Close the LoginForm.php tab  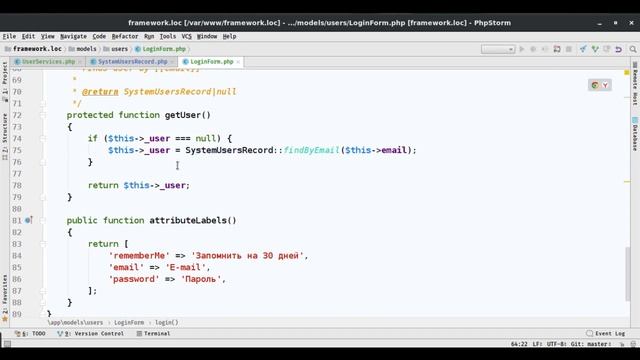(x=238, y=62)
